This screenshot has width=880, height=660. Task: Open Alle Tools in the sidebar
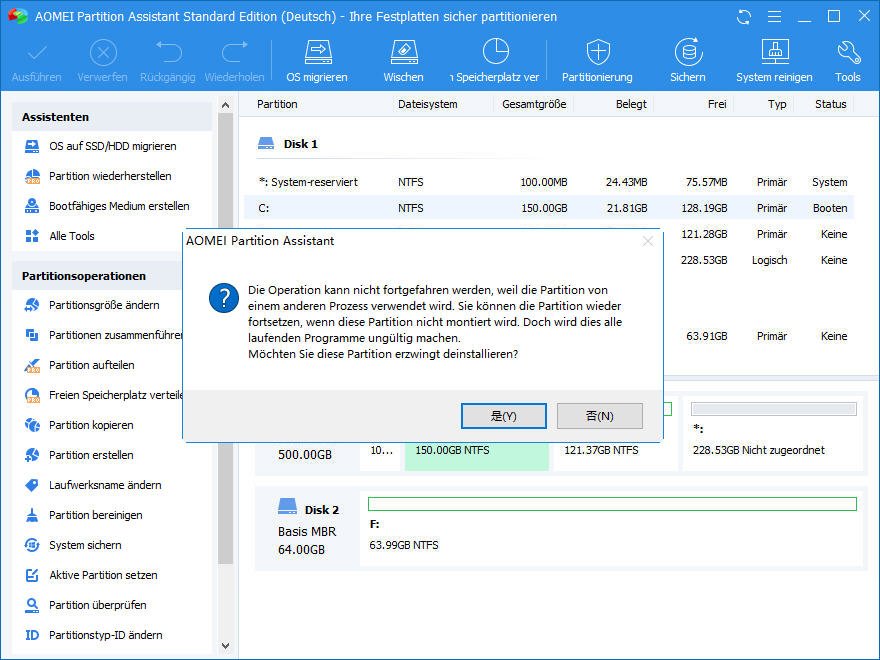click(72, 236)
